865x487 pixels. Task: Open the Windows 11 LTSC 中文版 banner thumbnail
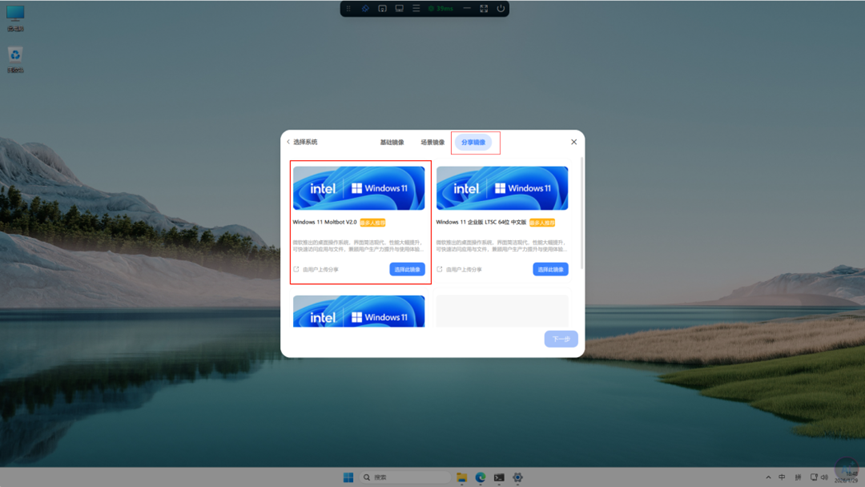(502, 188)
